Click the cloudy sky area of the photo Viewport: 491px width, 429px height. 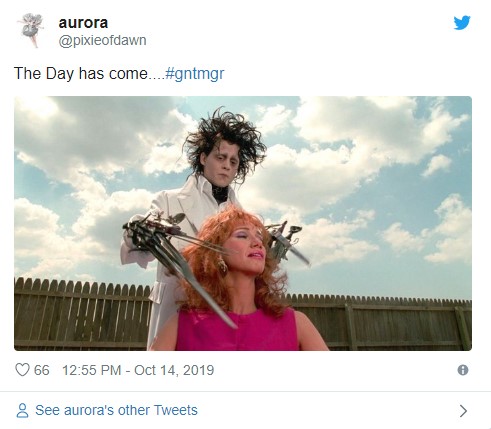[x=367, y=167]
